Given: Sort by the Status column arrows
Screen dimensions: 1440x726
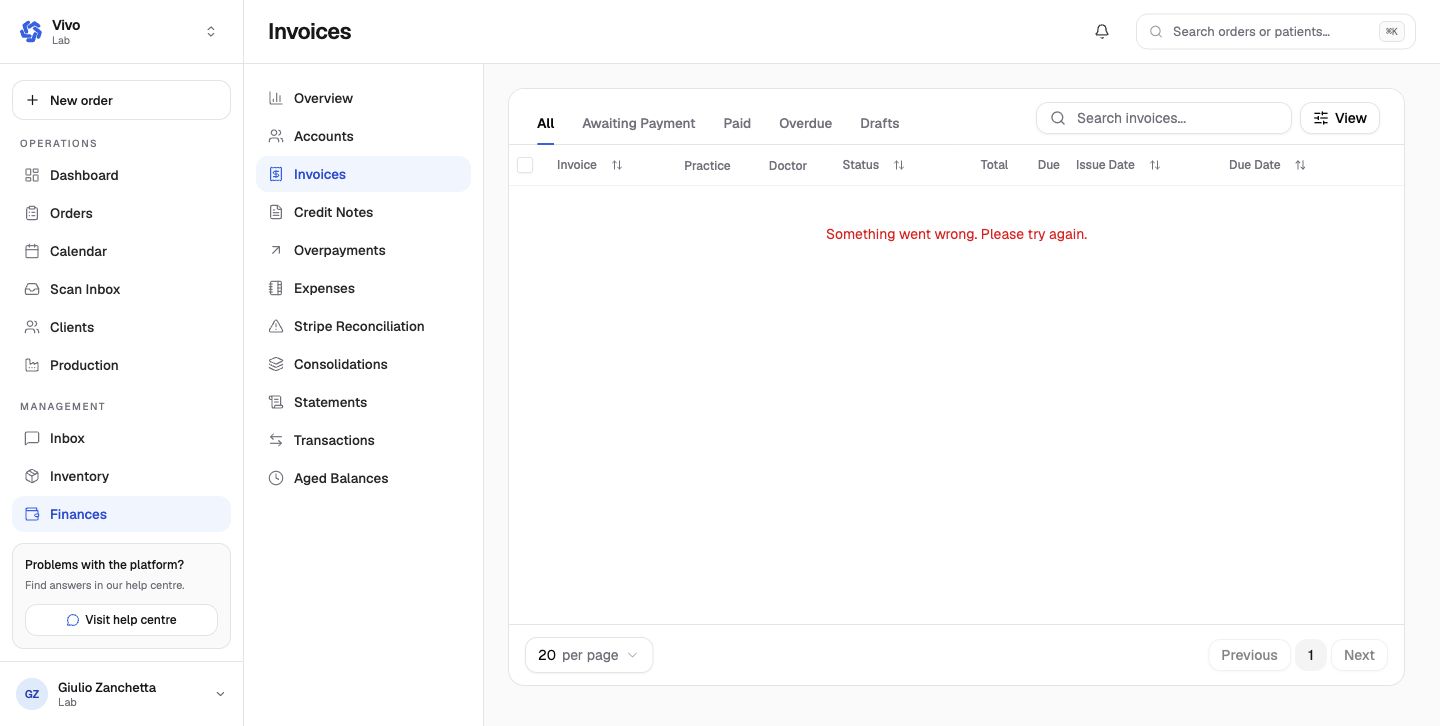Looking at the screenshot, I should point(899,165).
